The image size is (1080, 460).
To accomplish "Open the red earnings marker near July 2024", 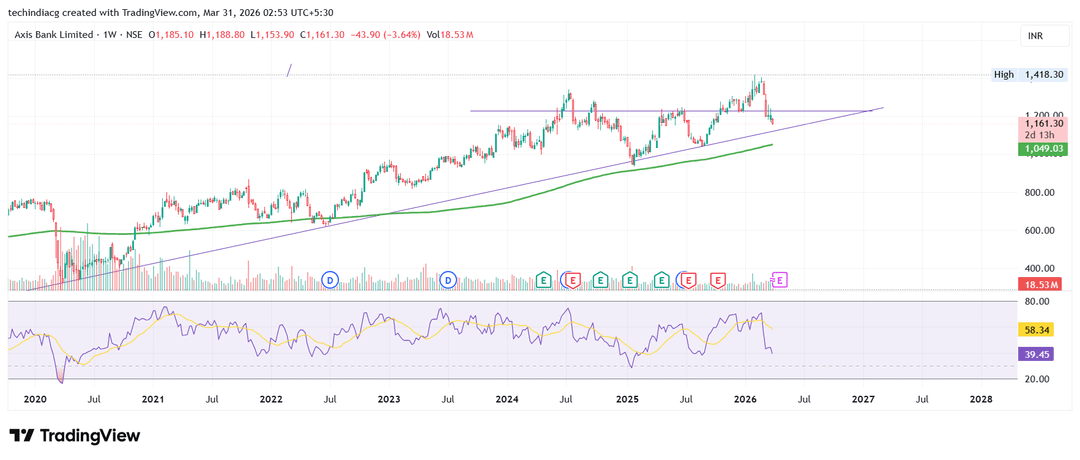I will pyautogui.click(x=572, y=280).
